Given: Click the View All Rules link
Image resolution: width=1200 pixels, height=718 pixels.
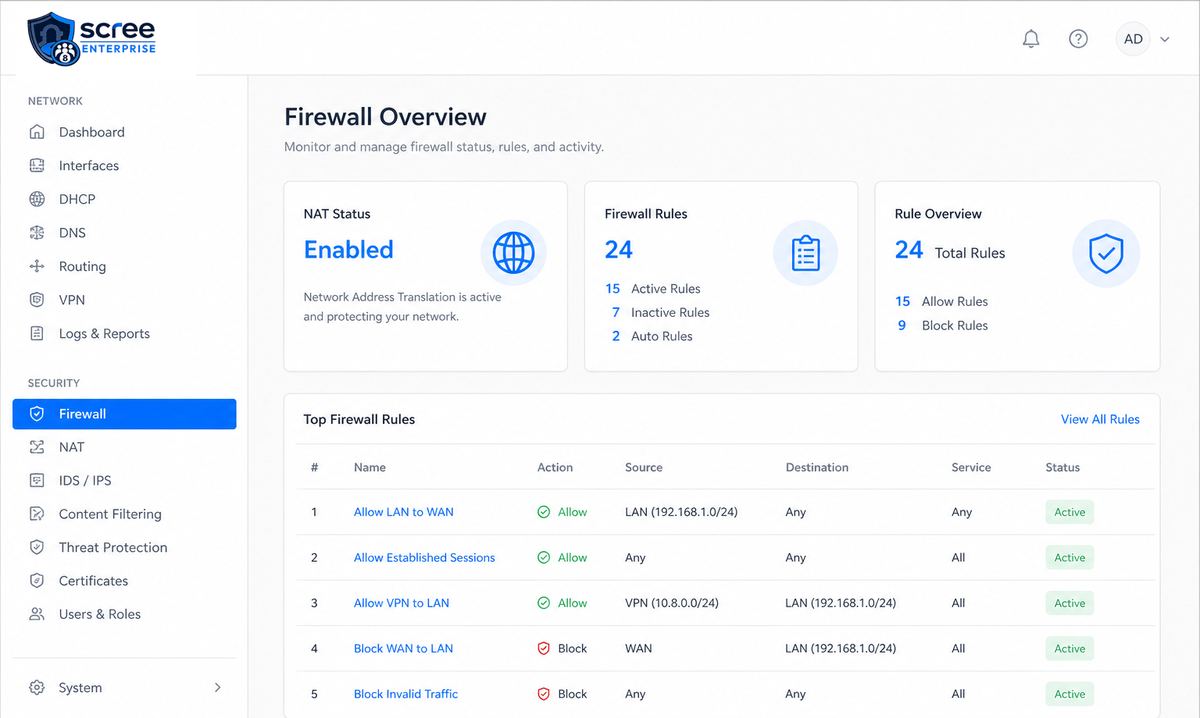Looking at the screenshot, I should pyautogui.click(x=1100, y=419).
